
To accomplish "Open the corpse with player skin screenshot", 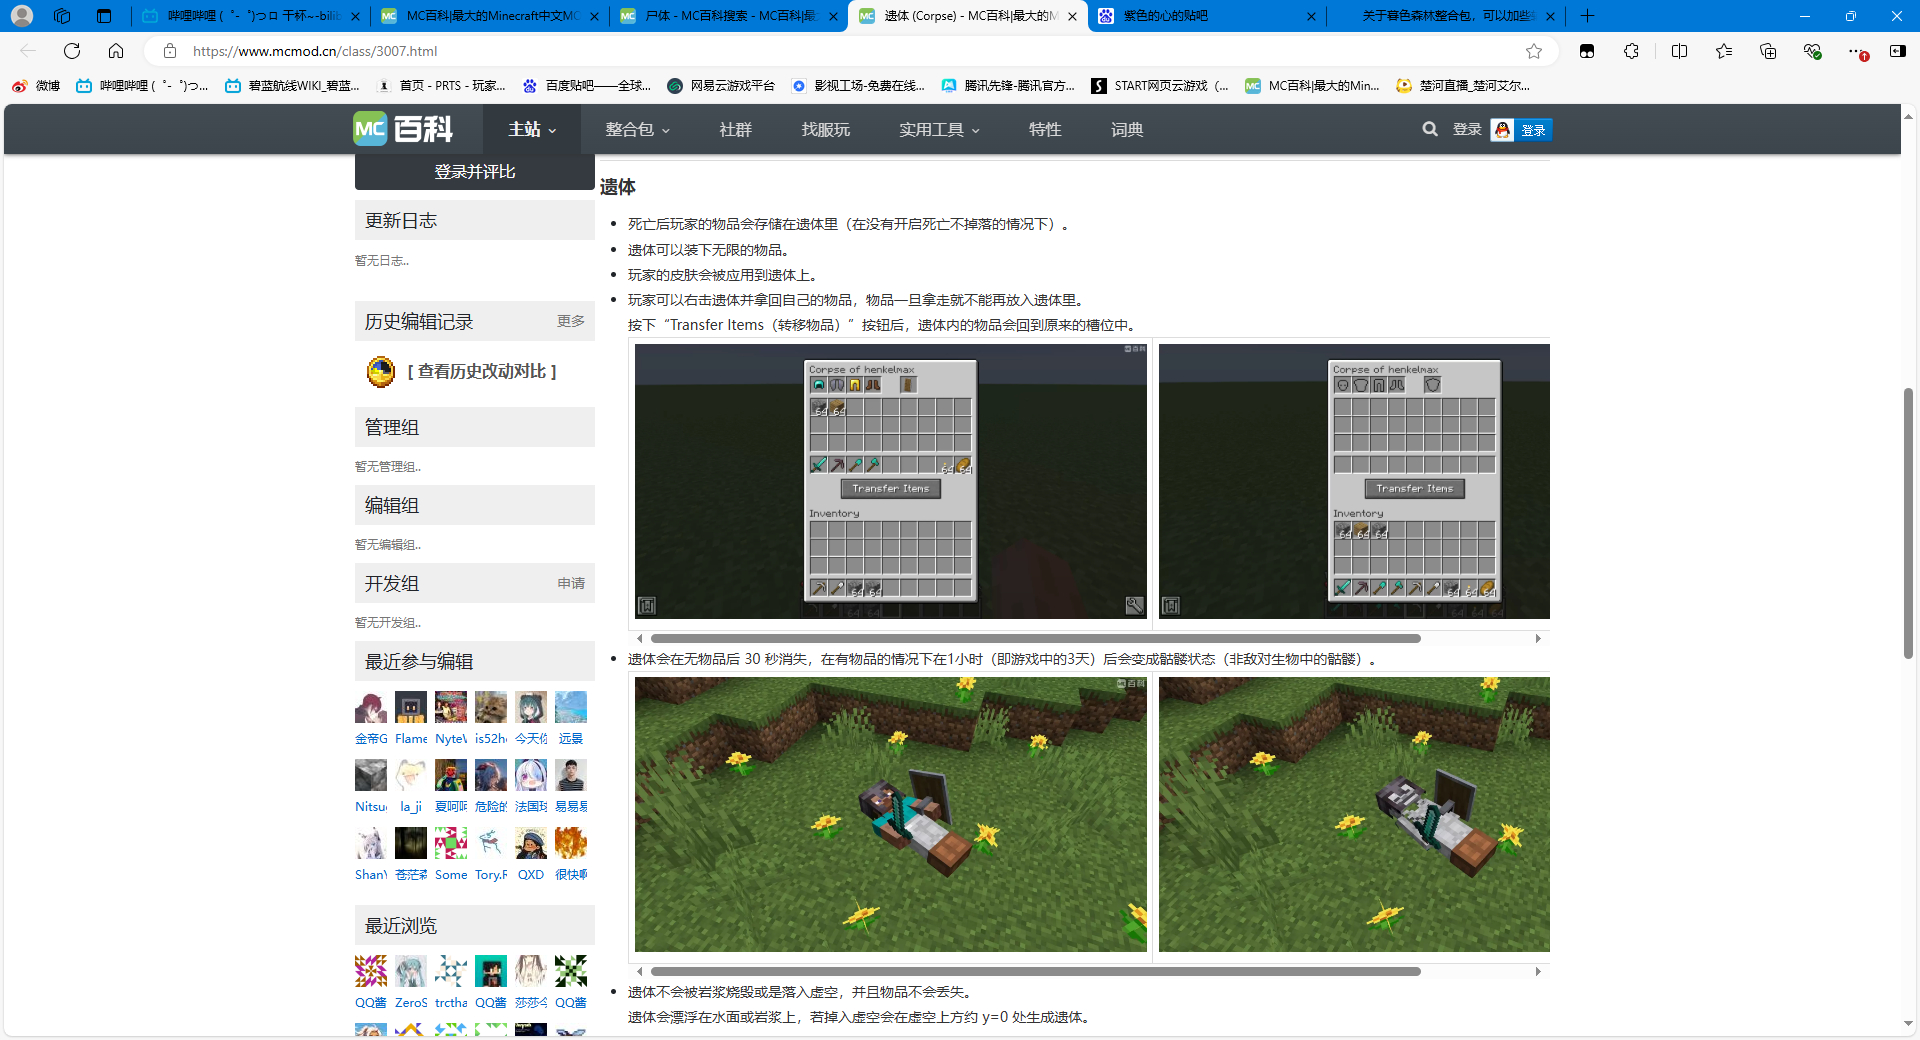I will pos(891,814).
